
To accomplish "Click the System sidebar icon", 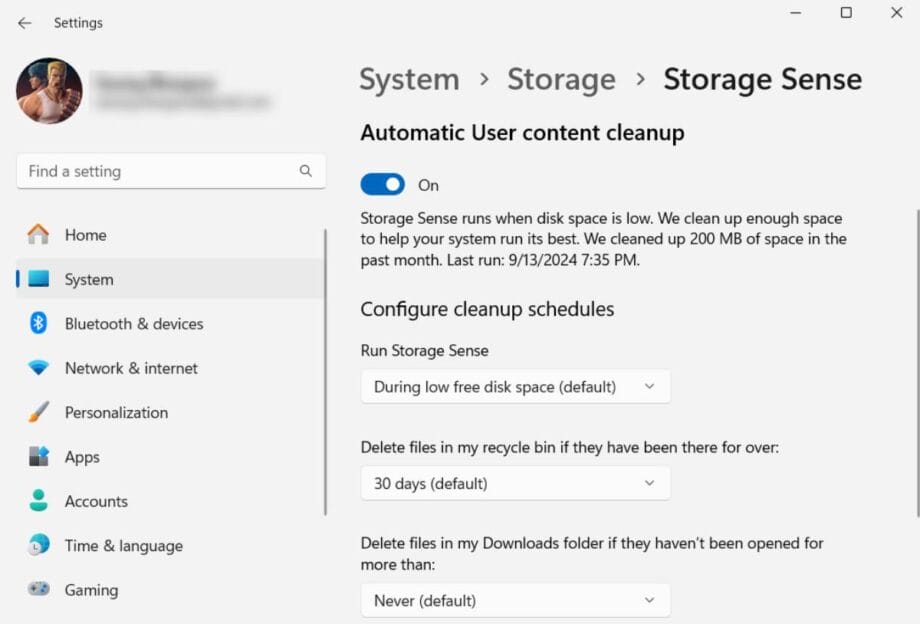I will coord(37,279).
